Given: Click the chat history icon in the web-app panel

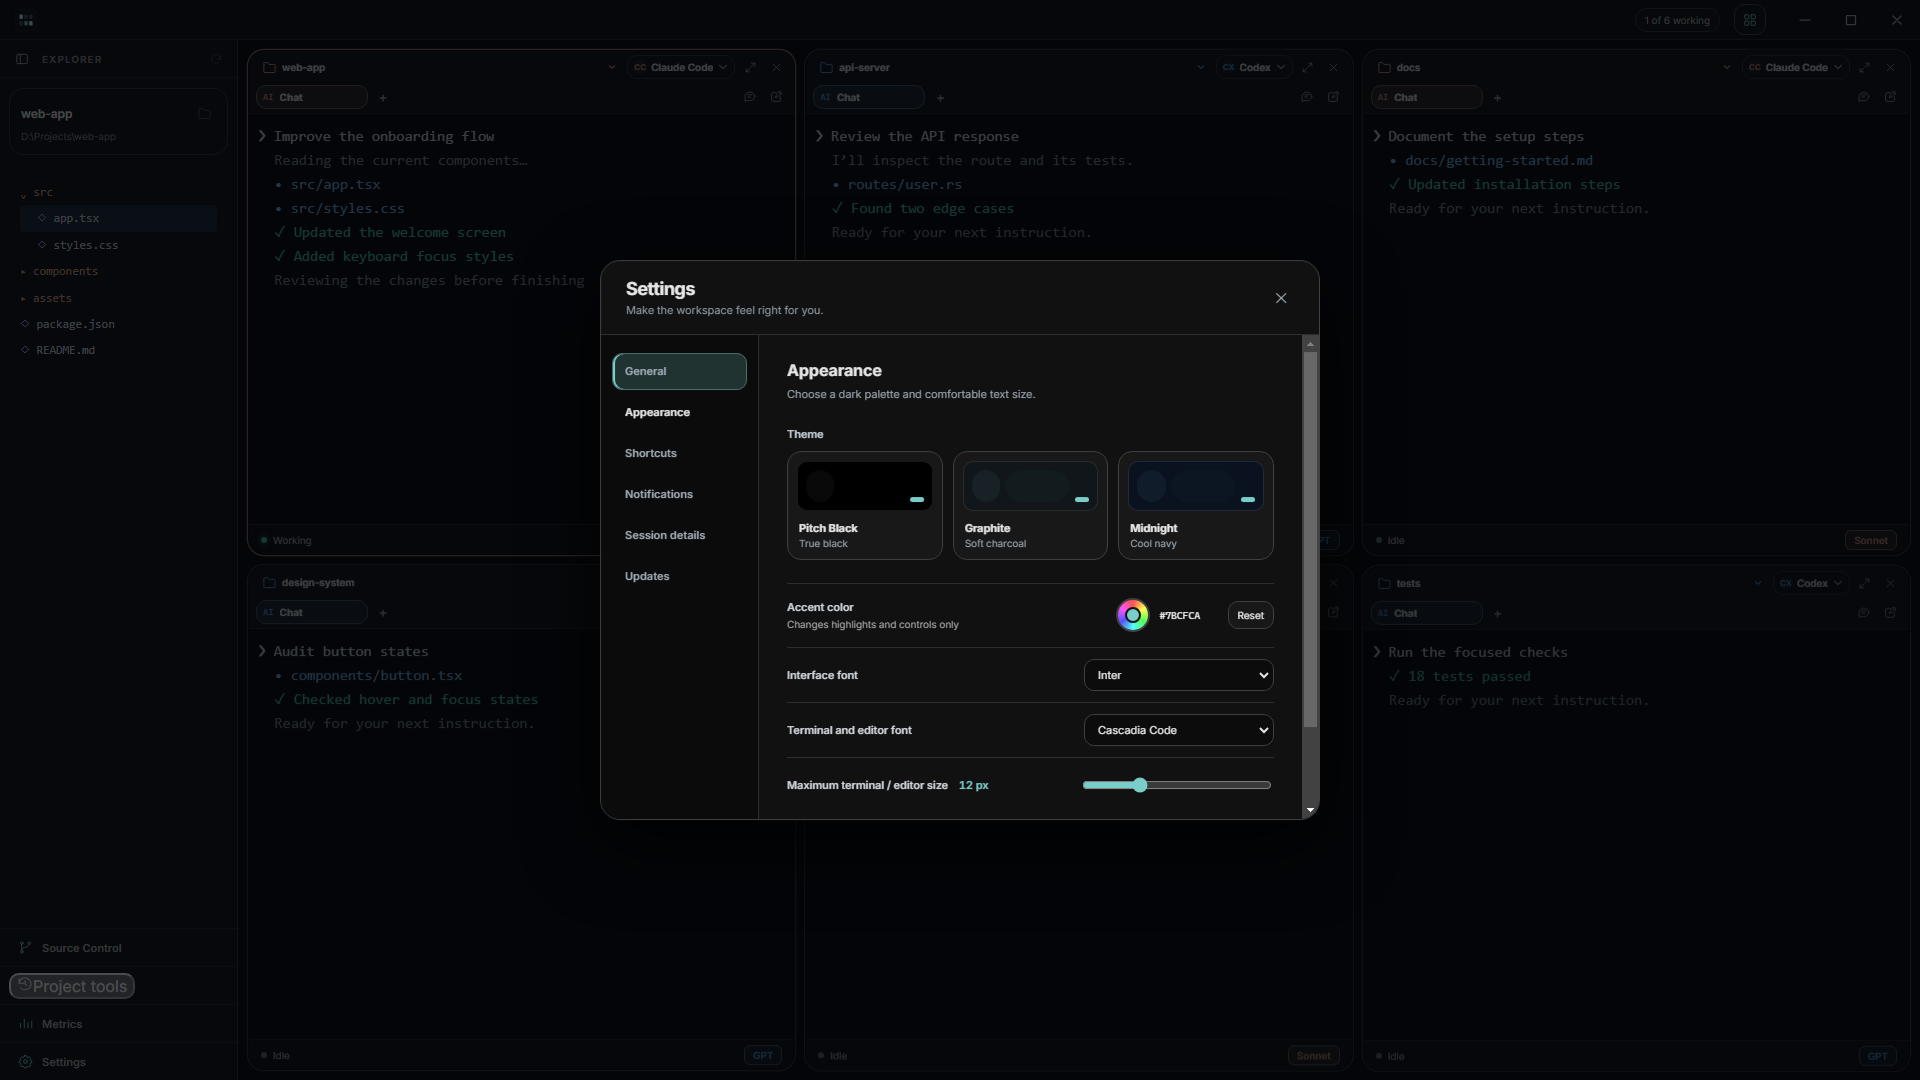Looking at the screenshot, I should point(749,97).
